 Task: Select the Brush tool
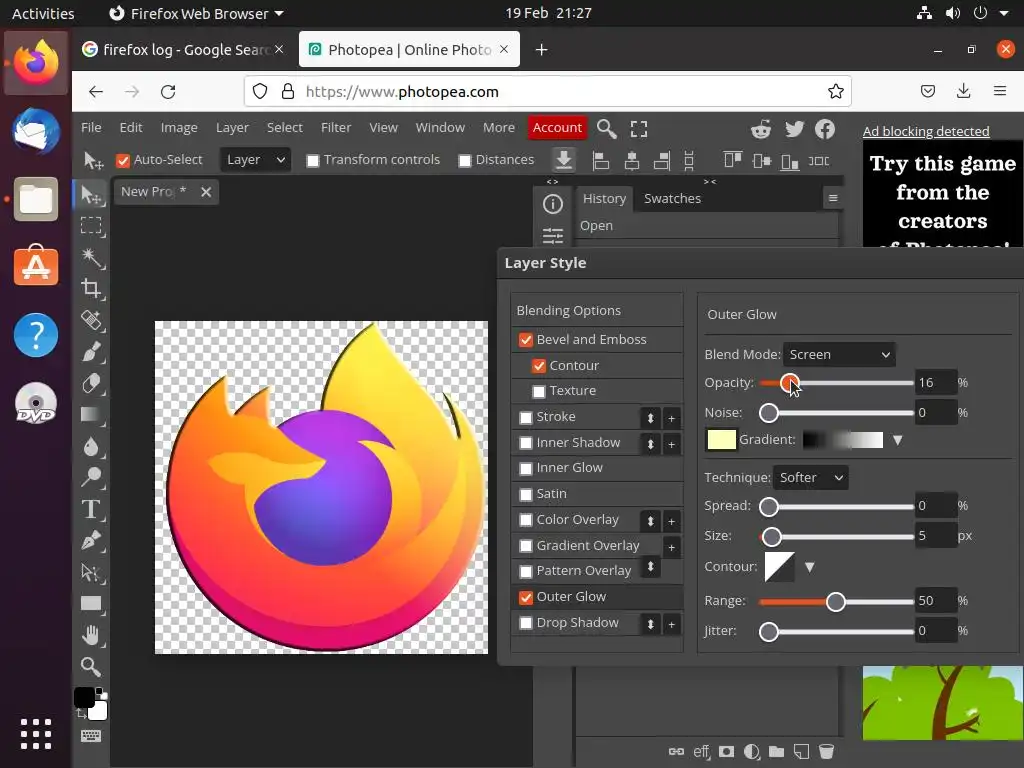tap(91, 351)
